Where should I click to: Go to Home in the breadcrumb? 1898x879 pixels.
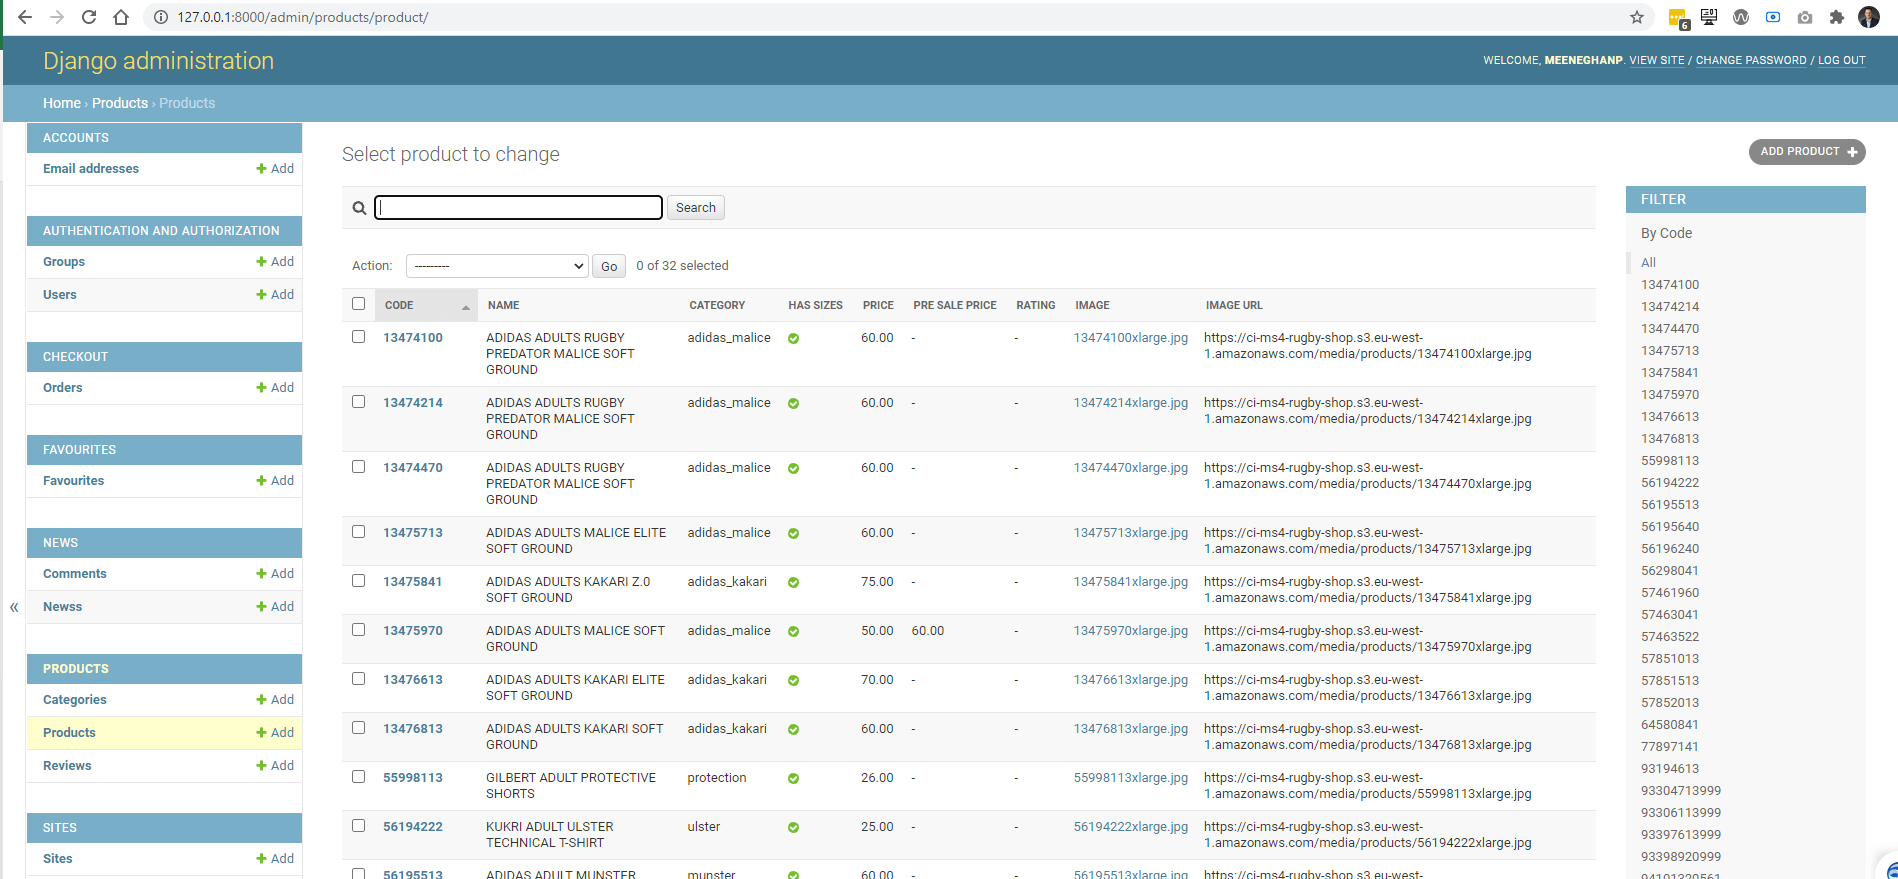click(62, 103)
